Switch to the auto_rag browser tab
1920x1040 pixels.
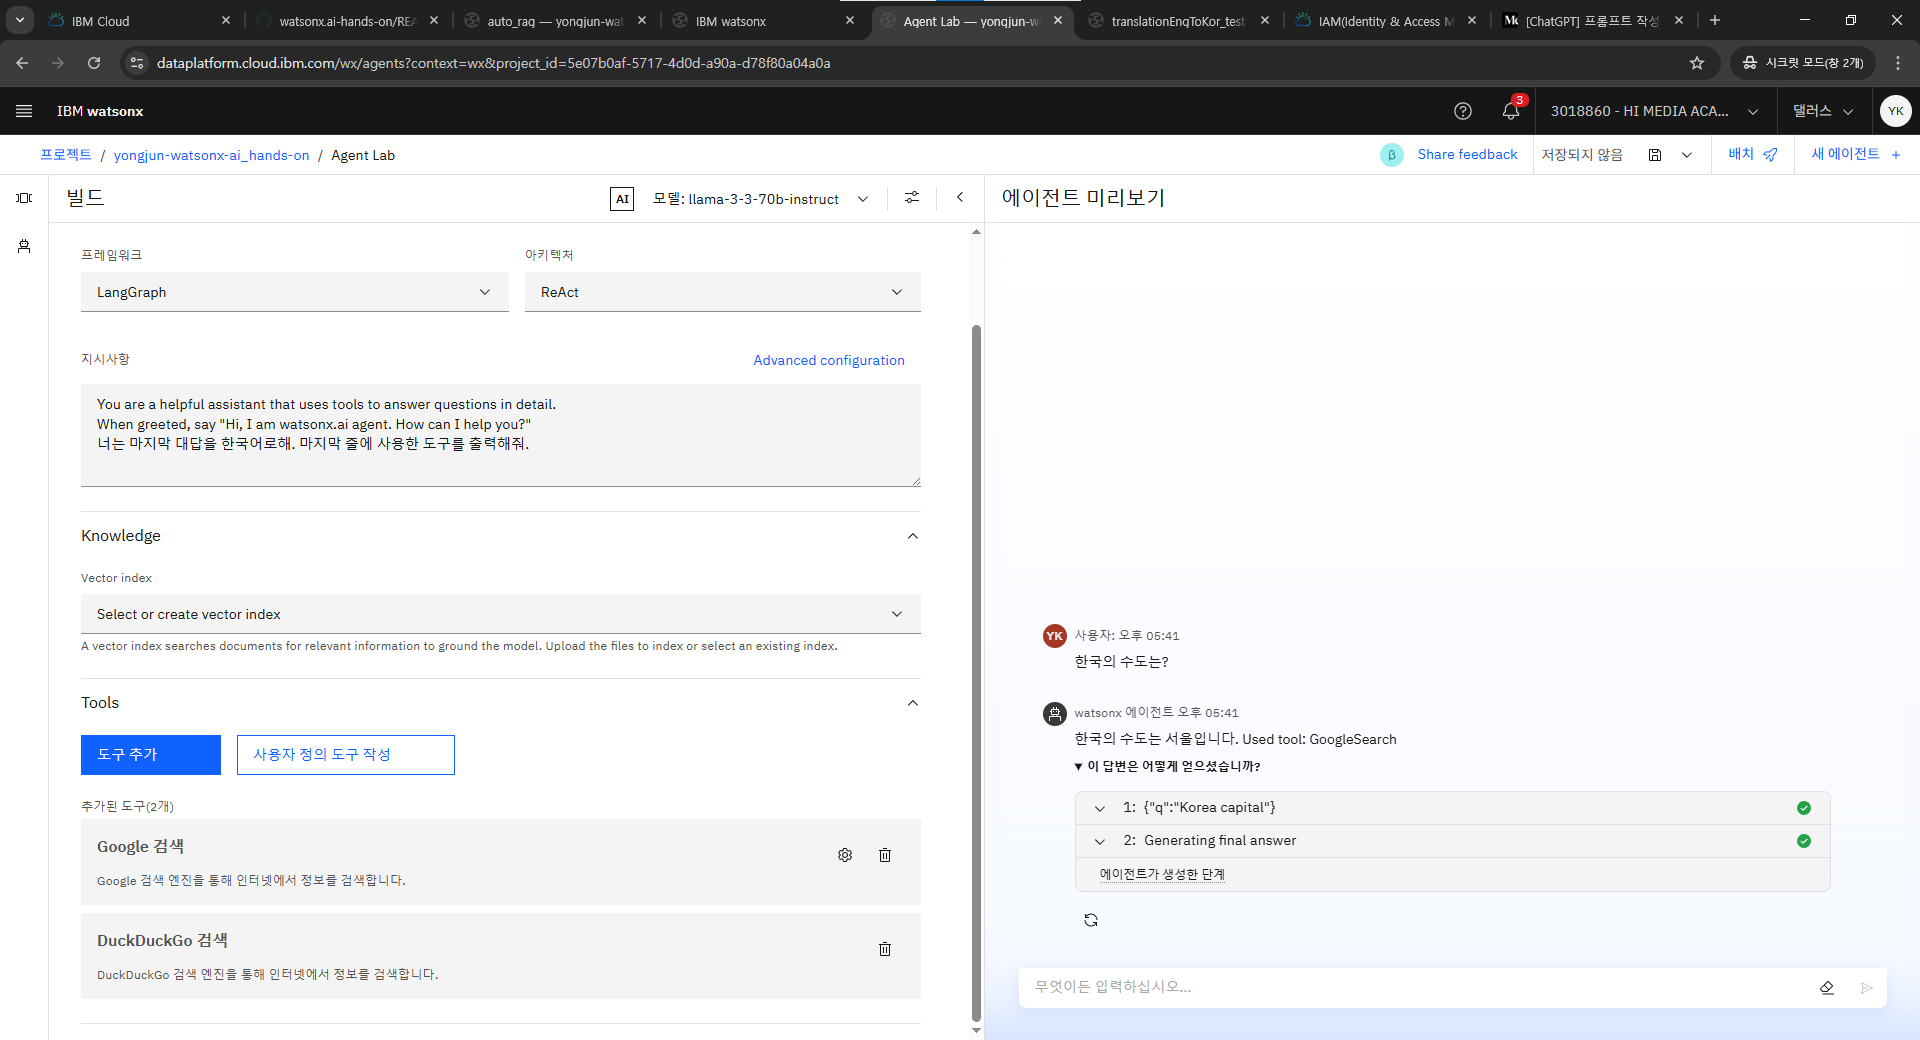click(x=555, y=21)
